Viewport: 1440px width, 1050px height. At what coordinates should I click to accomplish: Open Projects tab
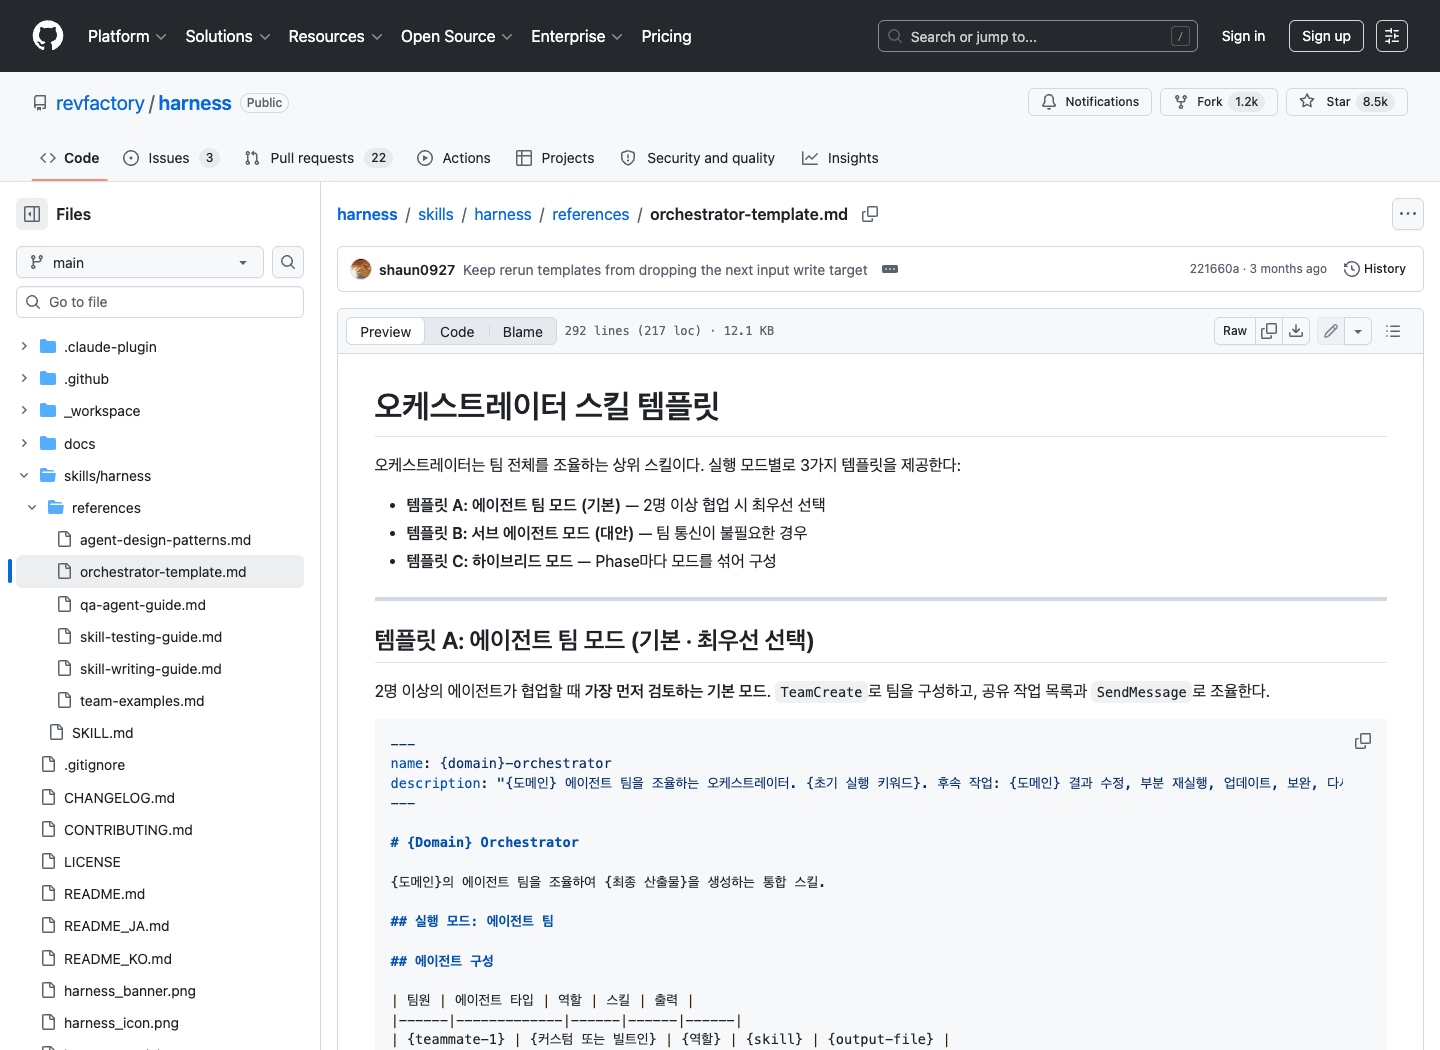pos(555,158)
